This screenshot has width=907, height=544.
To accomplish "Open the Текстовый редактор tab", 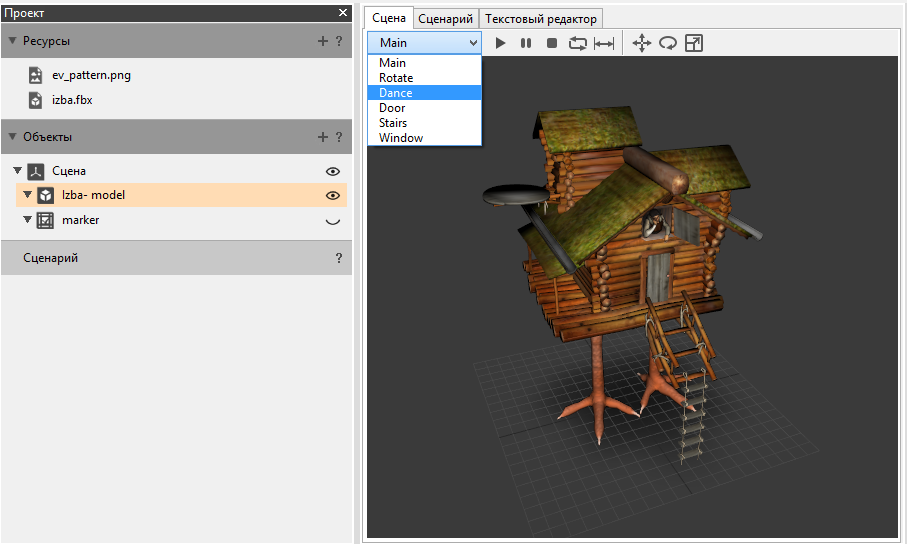I will click(541, 18).
